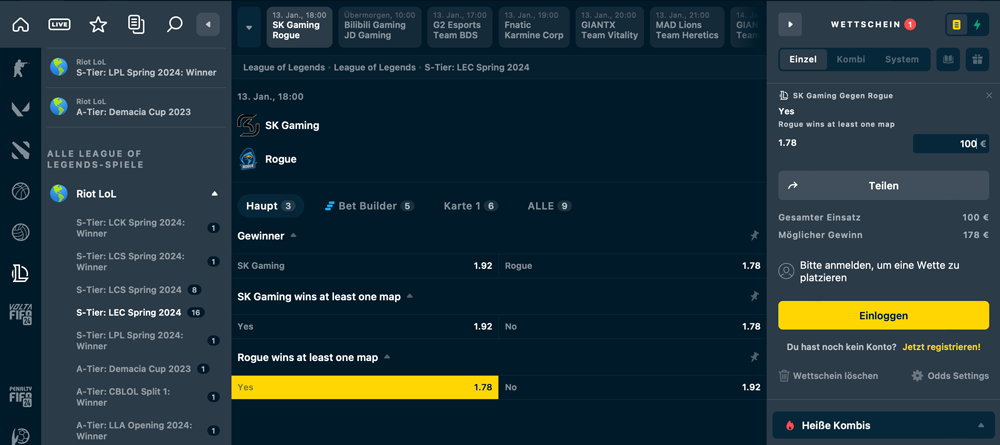Pin the Gewinner market
Image resolution: width=1000 pixels, height=445 pixels.
754,236
